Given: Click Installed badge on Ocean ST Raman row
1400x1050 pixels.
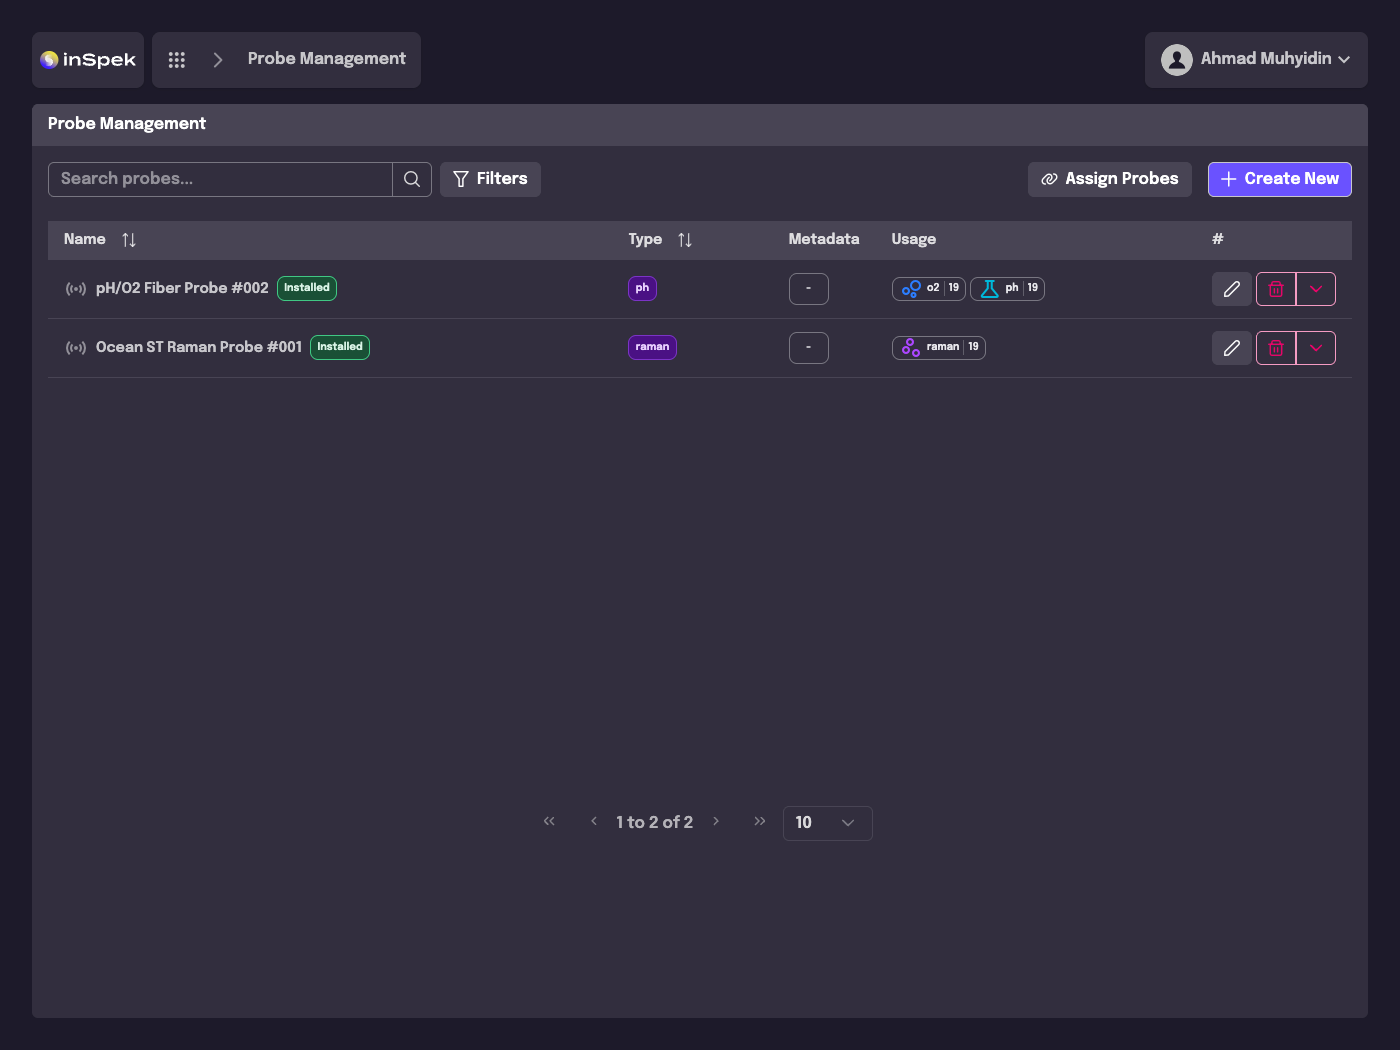Looking at the screenshot, I should coord(340,347).
